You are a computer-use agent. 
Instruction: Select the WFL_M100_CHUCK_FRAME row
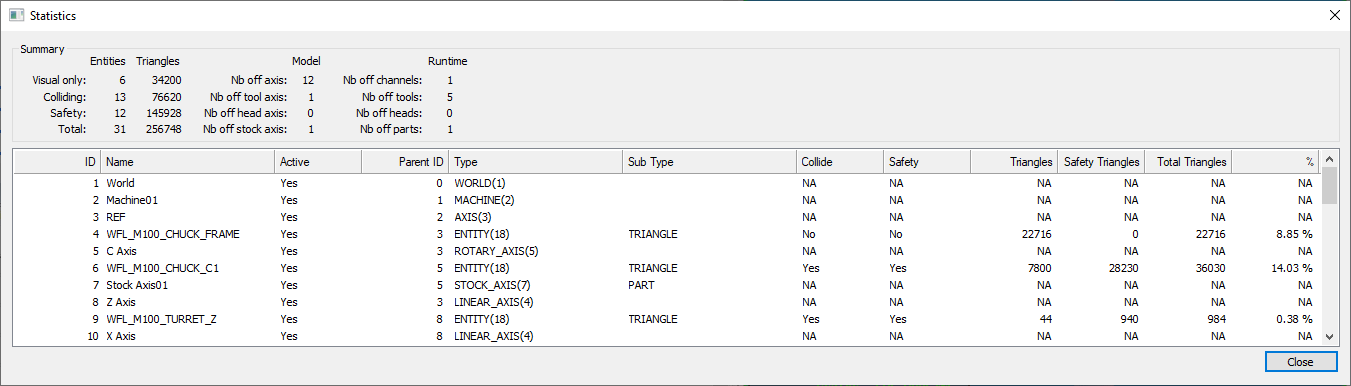pos(666,234)
